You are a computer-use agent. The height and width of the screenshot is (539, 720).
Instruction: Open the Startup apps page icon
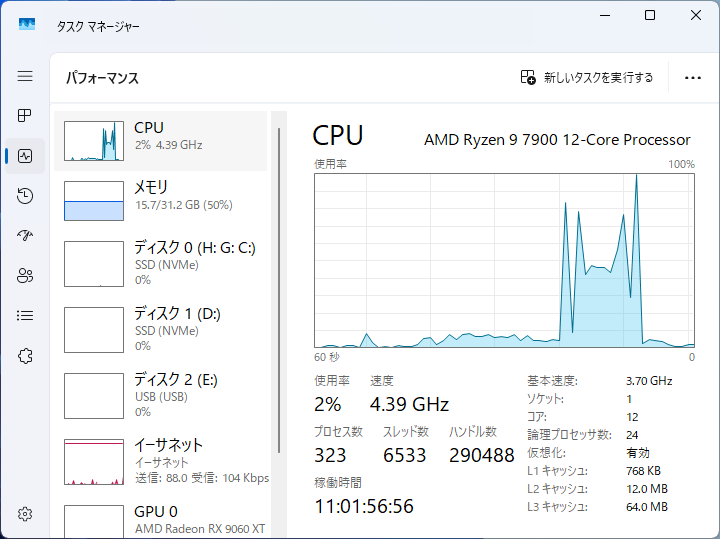[25, 236]
